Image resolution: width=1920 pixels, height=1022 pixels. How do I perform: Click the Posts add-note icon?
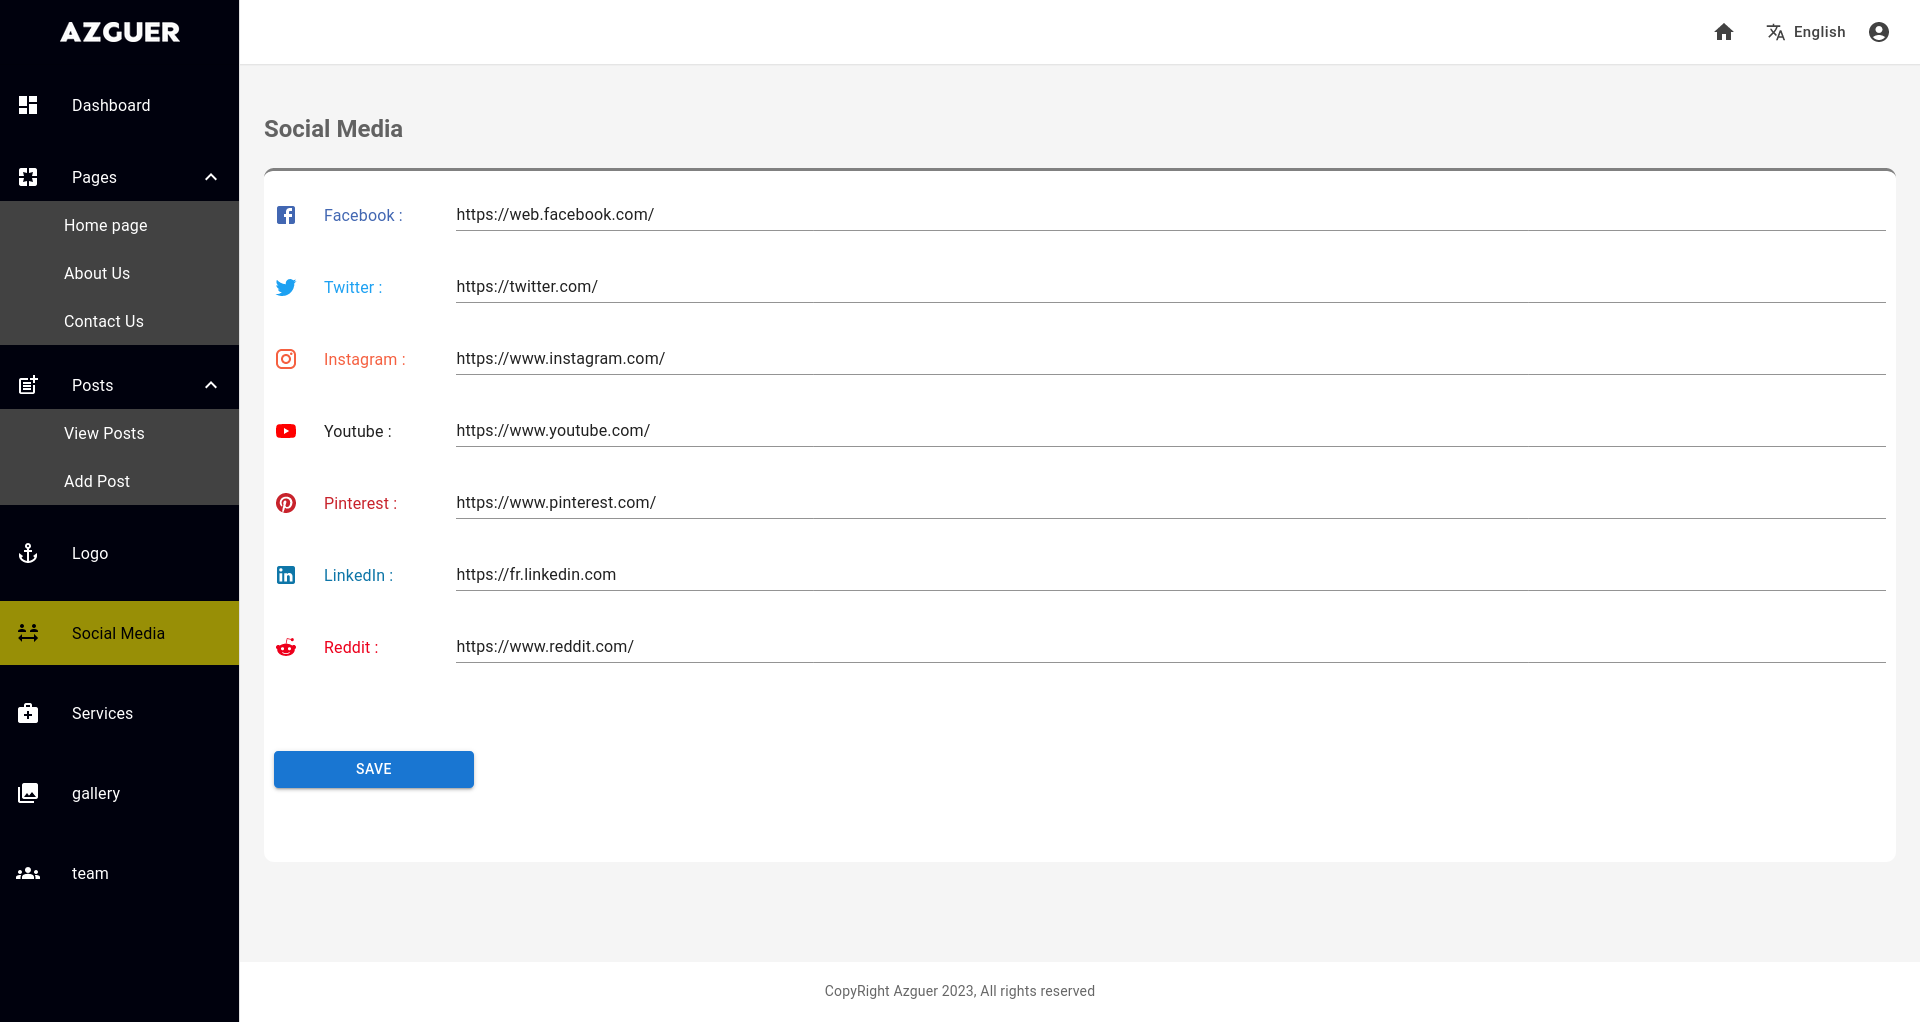point(28,385)
